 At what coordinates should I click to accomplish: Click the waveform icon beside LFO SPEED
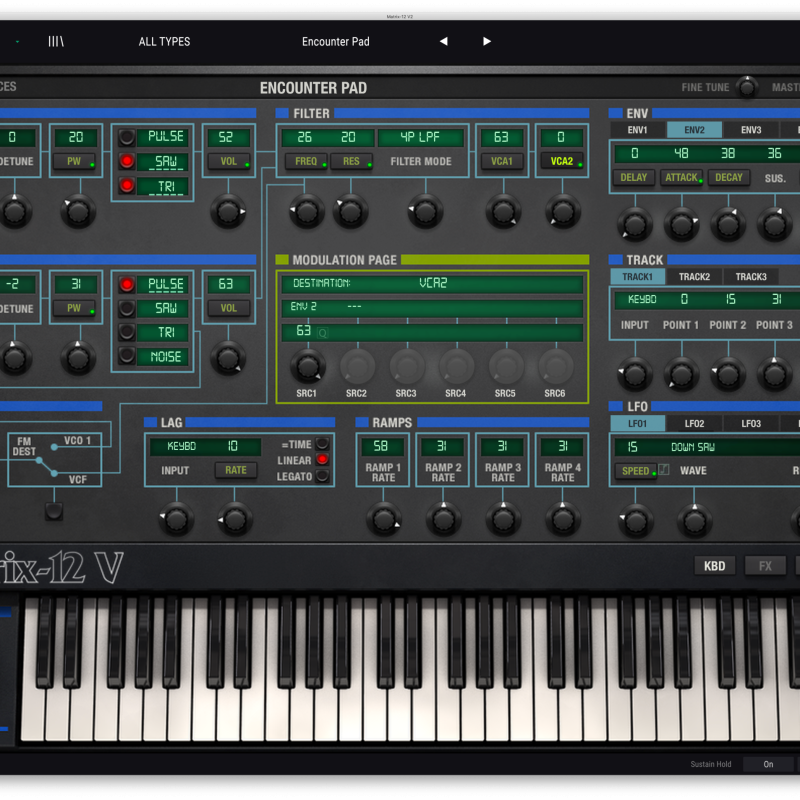663,469
